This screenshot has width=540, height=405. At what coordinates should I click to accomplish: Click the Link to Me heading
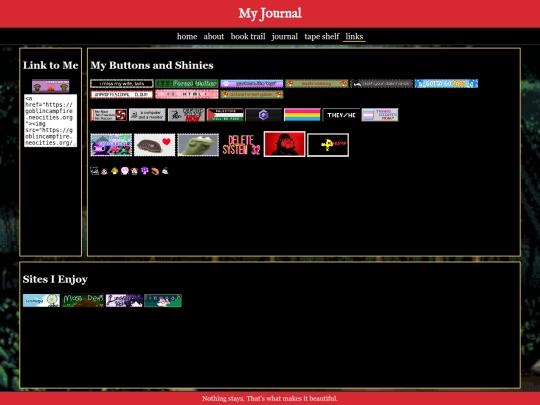tap(51, 65)
